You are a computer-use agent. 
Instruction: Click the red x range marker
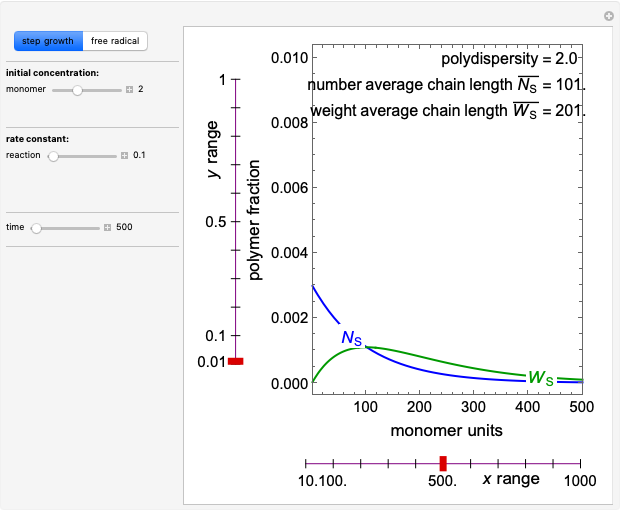[443, 462]
